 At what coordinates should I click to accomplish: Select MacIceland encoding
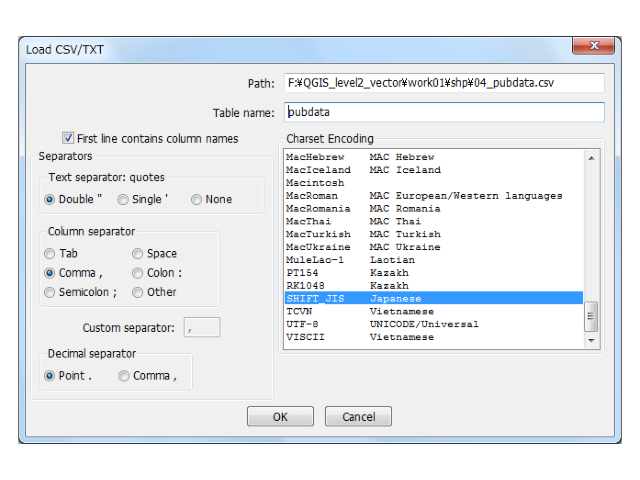tap(434, 170)
